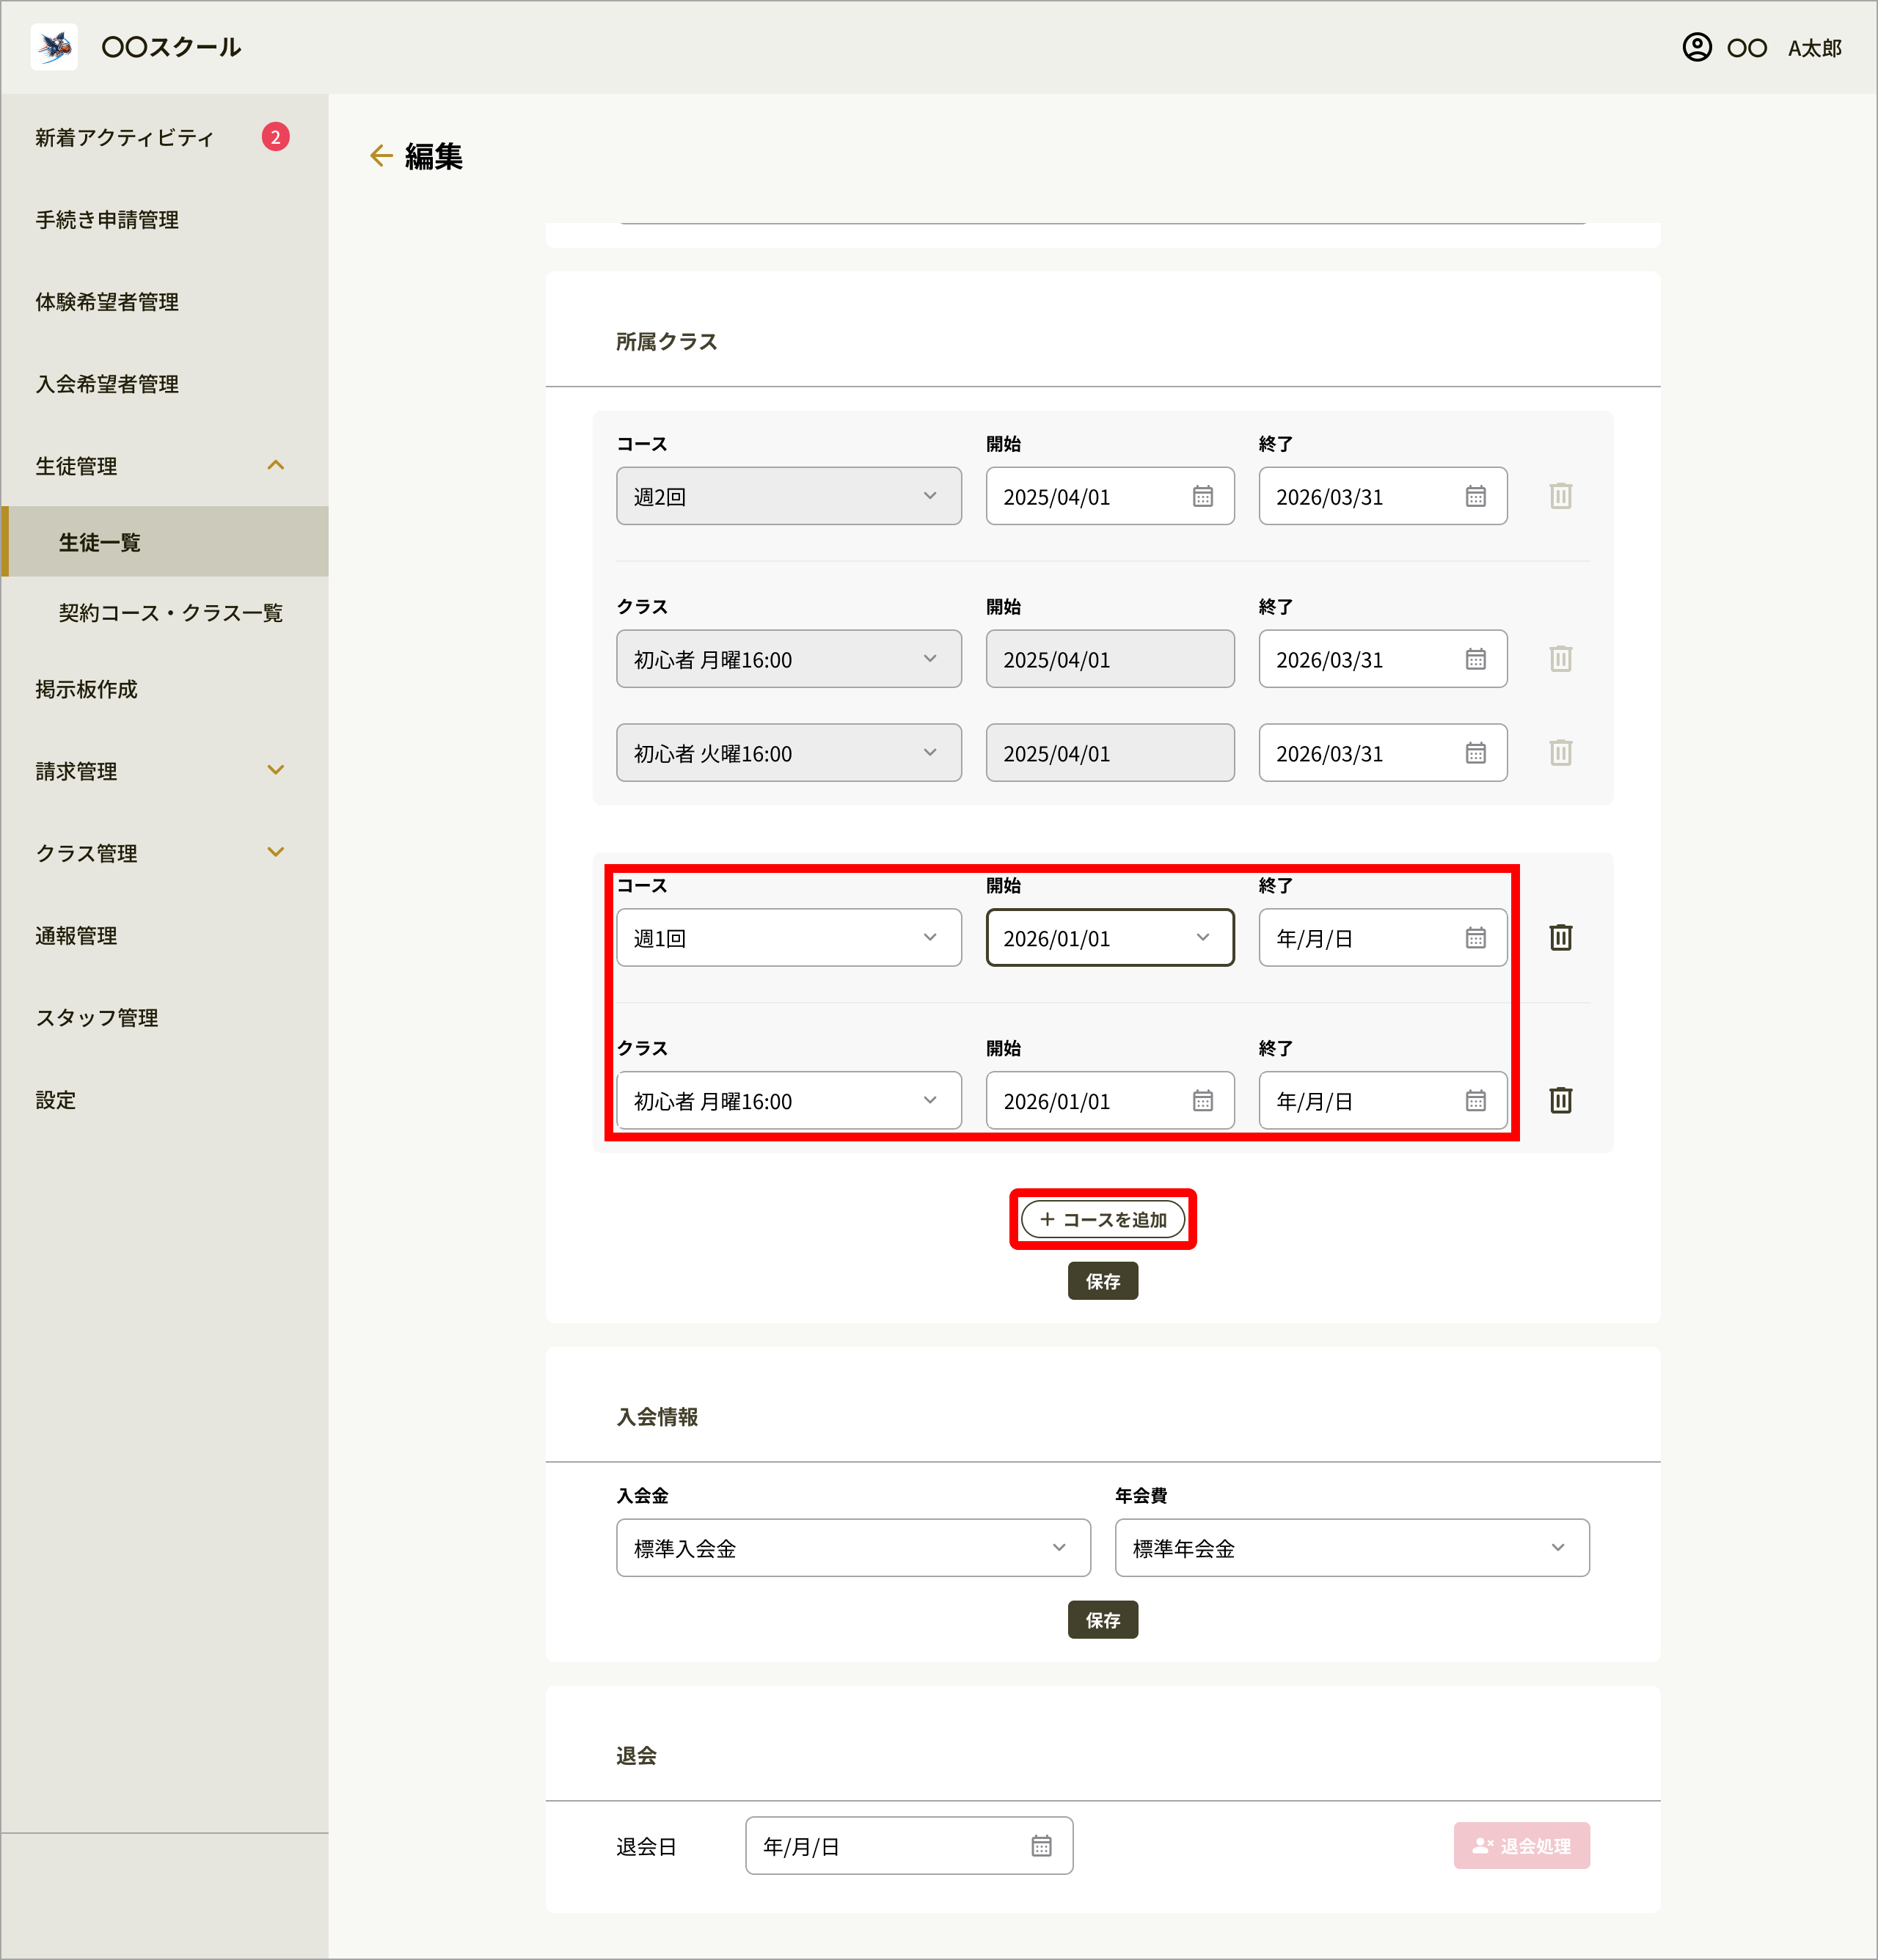Open first 初心者 月曜16:00 class dropdown

point(789,659)
